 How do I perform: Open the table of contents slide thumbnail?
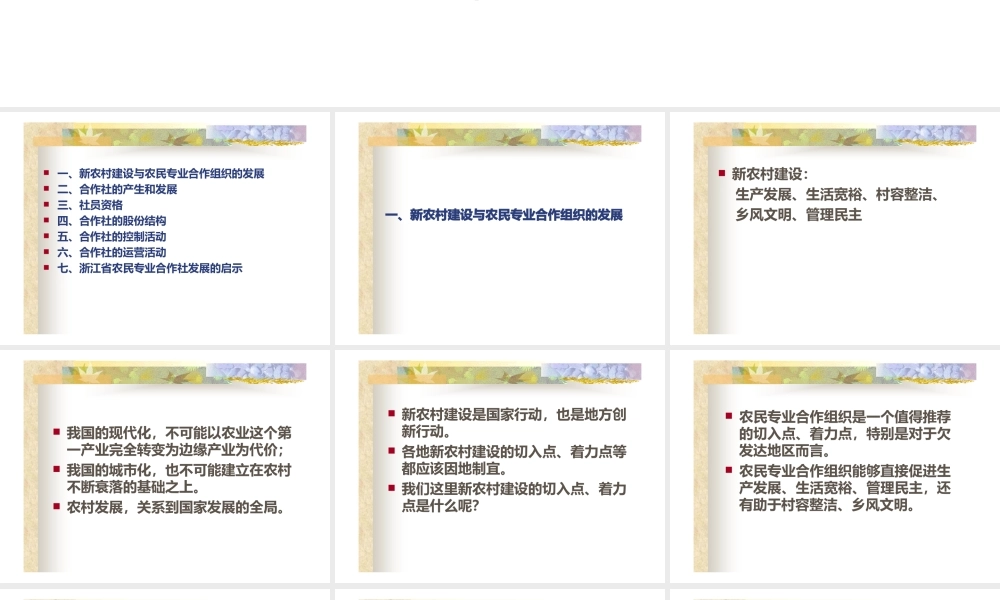165,228
